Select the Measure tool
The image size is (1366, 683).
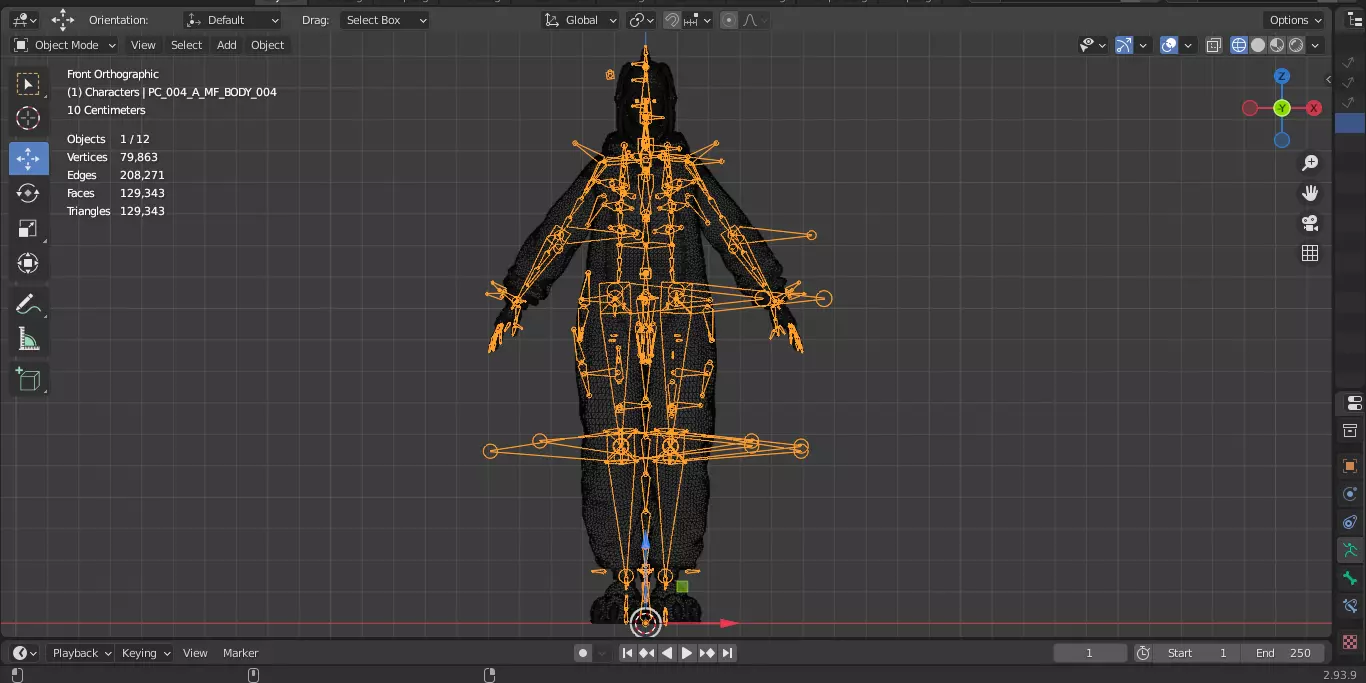28,339
